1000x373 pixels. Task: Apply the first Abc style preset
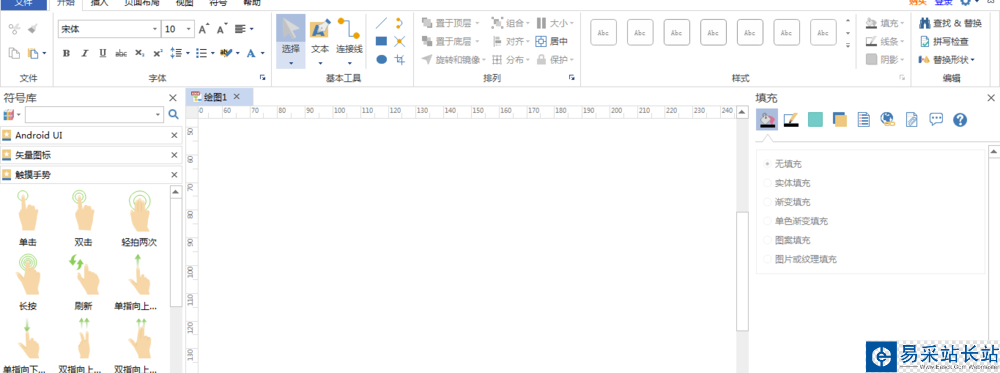603,33
